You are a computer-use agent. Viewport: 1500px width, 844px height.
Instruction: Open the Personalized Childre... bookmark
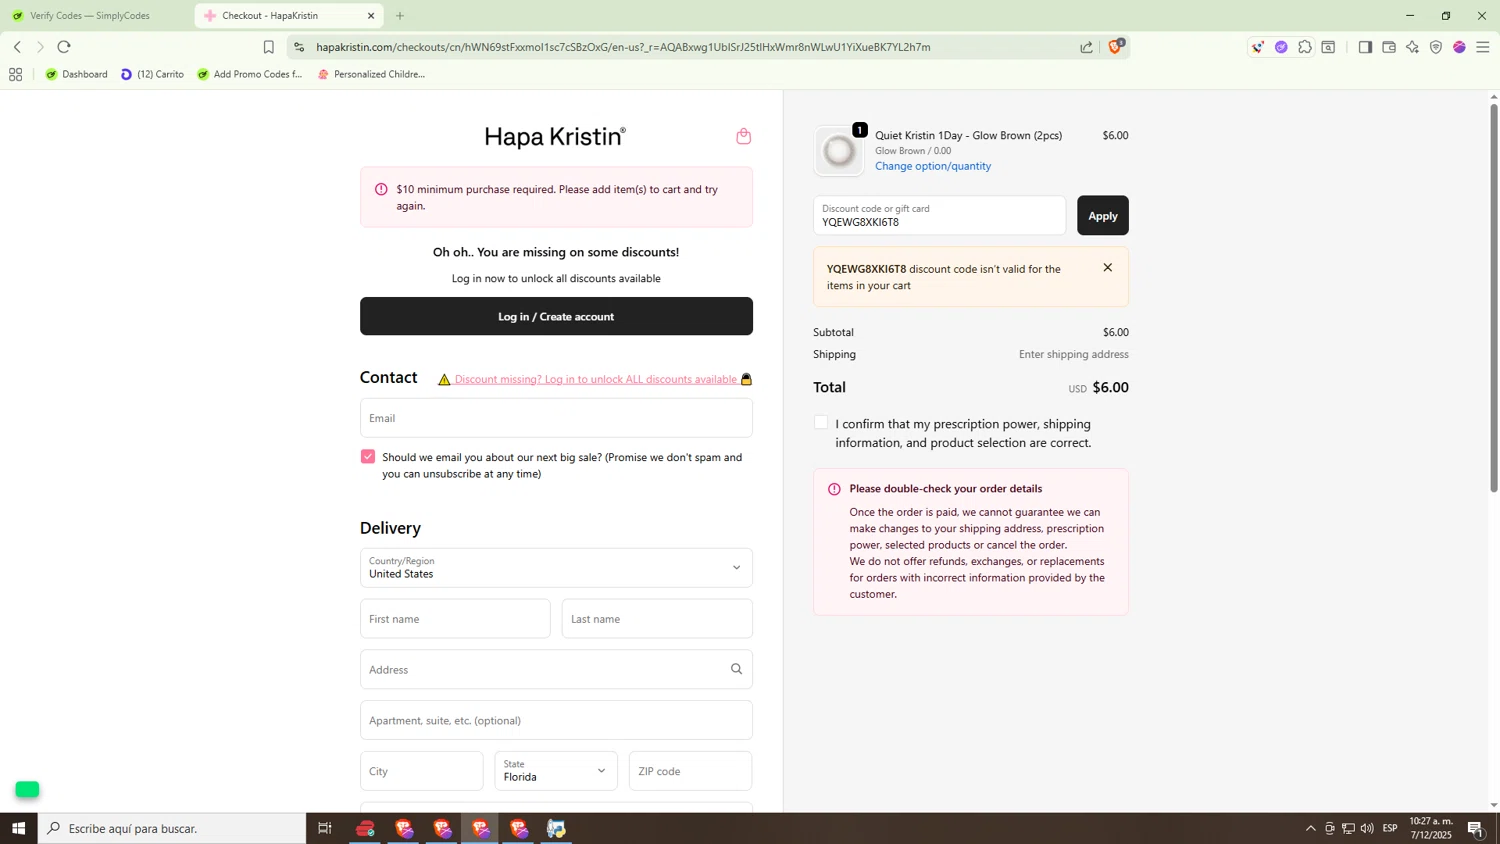(x=371, y=74)
